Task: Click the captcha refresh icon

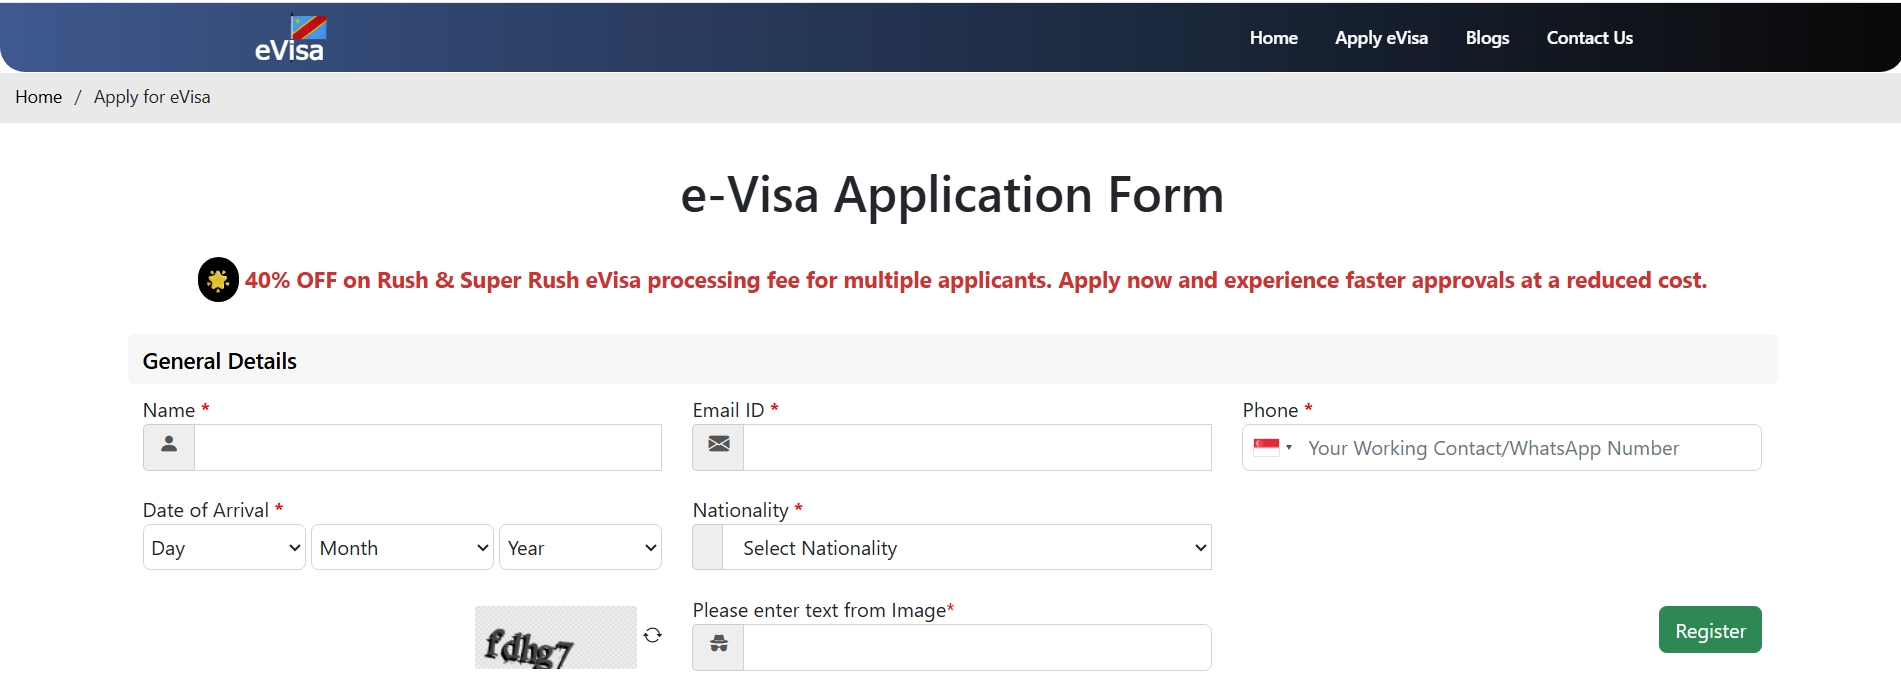Action: point(653,635)
